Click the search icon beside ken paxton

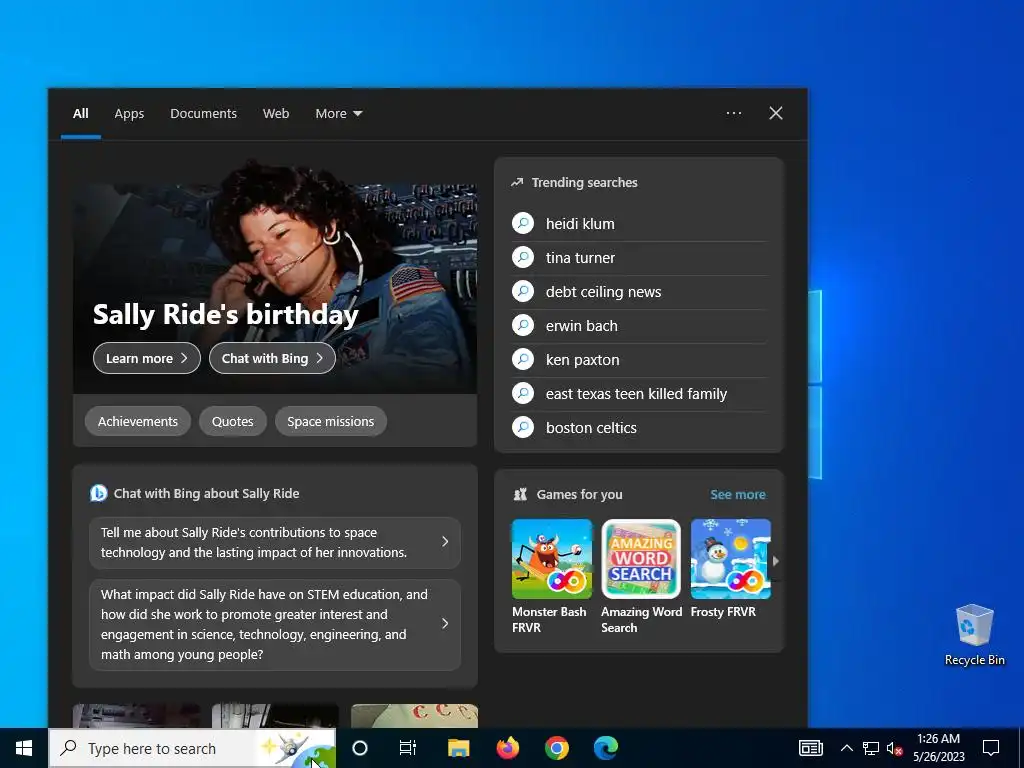coord(522,359)
